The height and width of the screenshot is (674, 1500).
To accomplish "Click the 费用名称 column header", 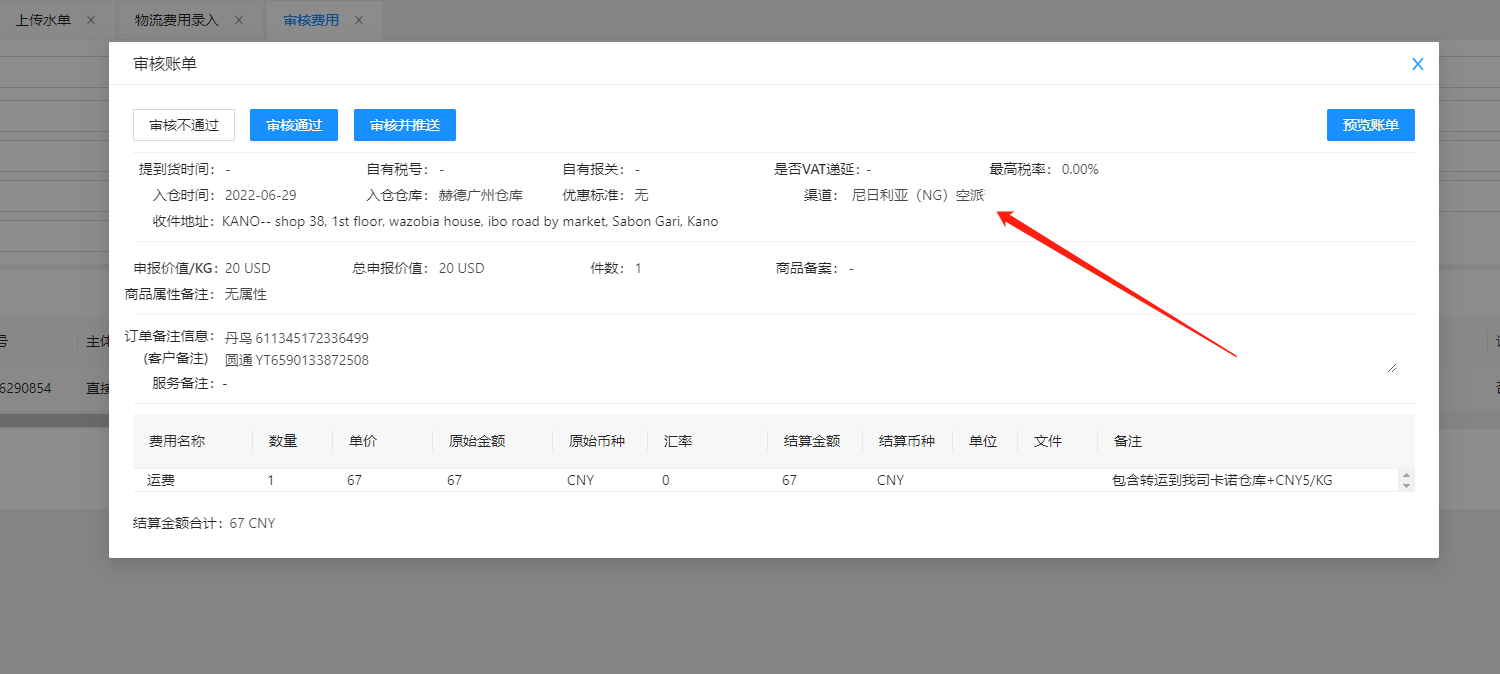I will pos(177,441).
